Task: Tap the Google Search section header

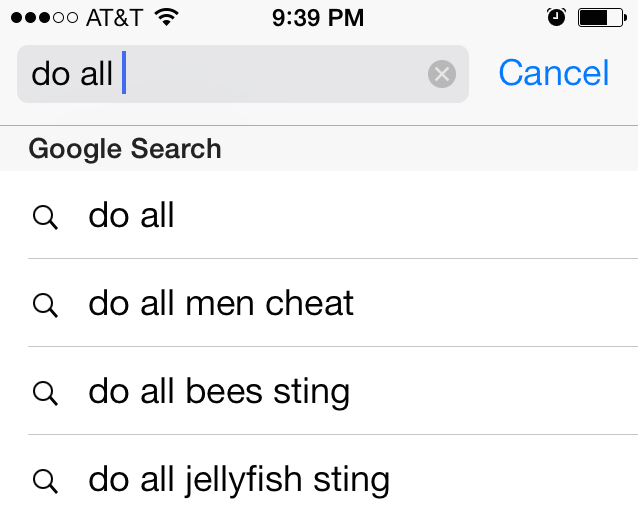Action: click(125, 149)
